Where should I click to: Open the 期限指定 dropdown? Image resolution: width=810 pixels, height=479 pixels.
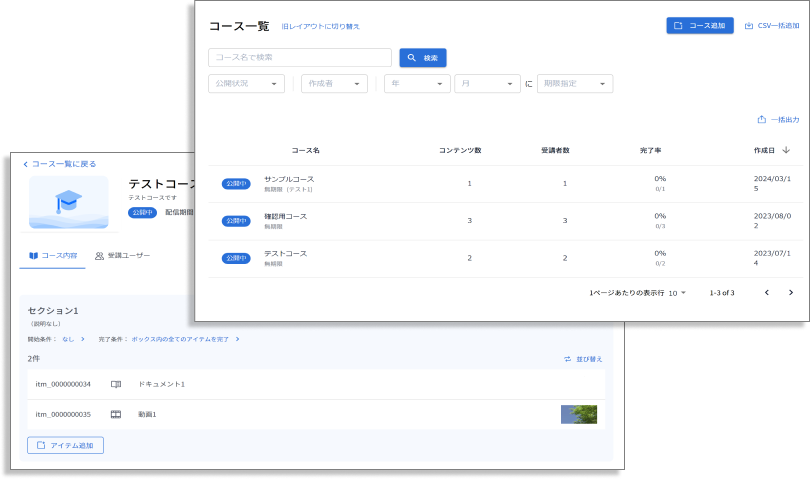[x=574, y=84]
